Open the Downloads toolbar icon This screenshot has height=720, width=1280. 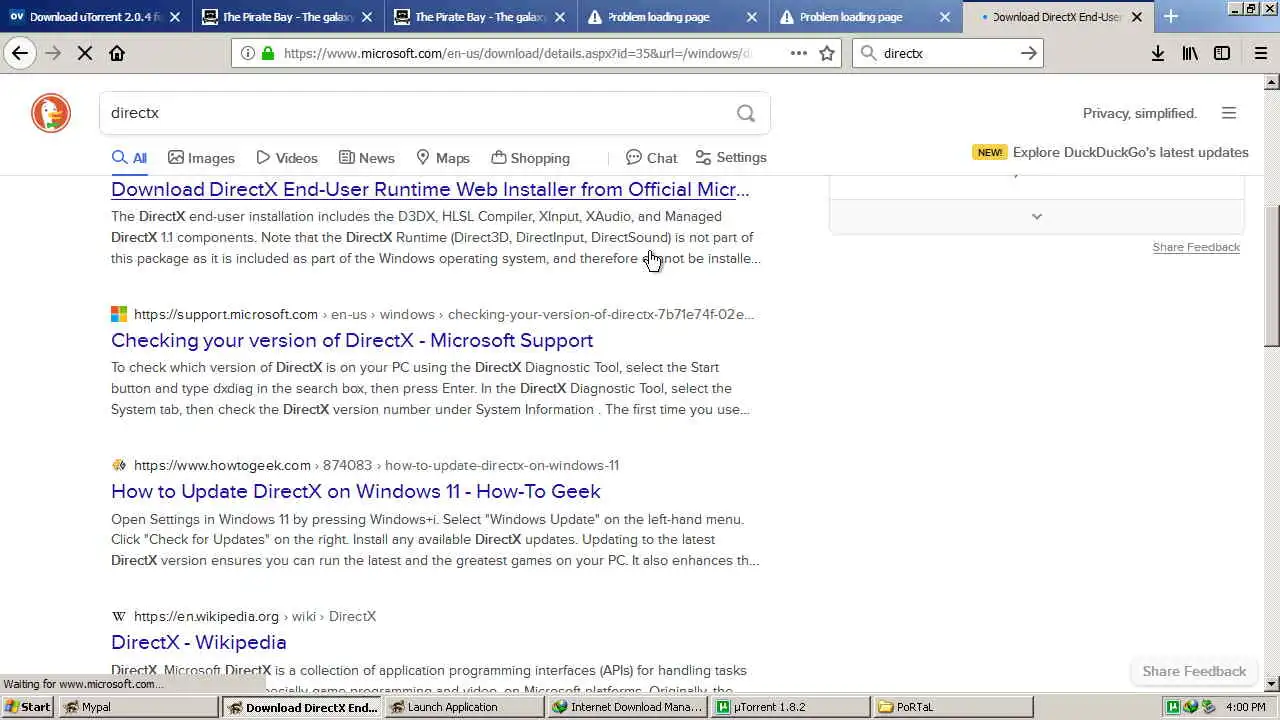1158,53
